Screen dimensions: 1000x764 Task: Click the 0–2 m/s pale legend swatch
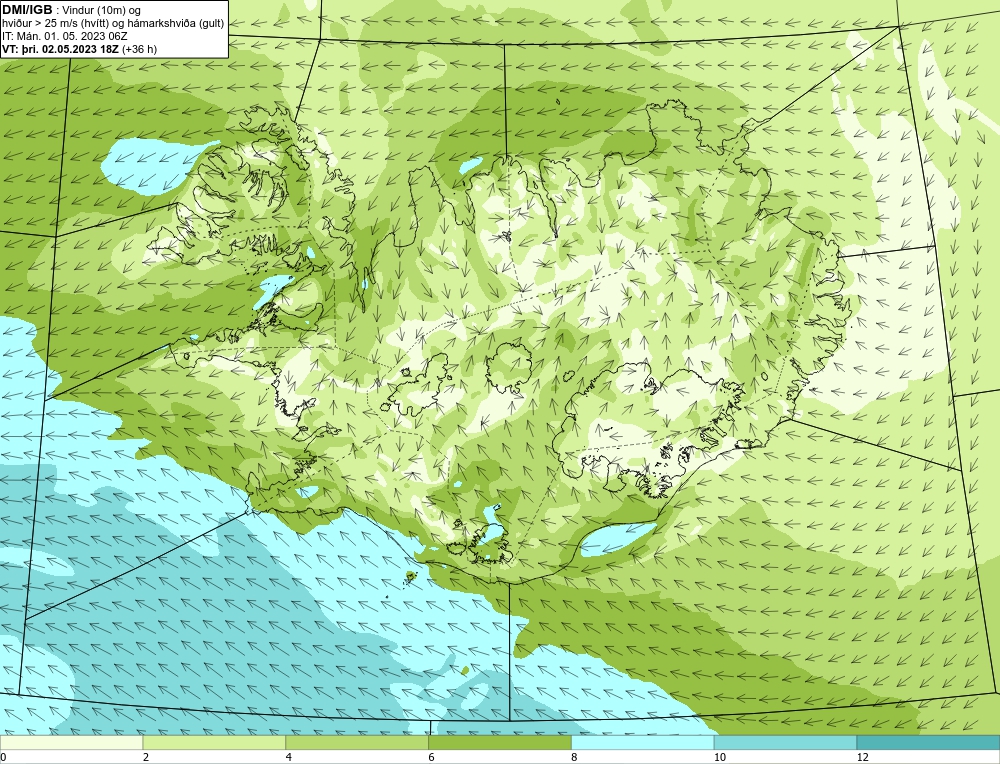click(71, 742)
